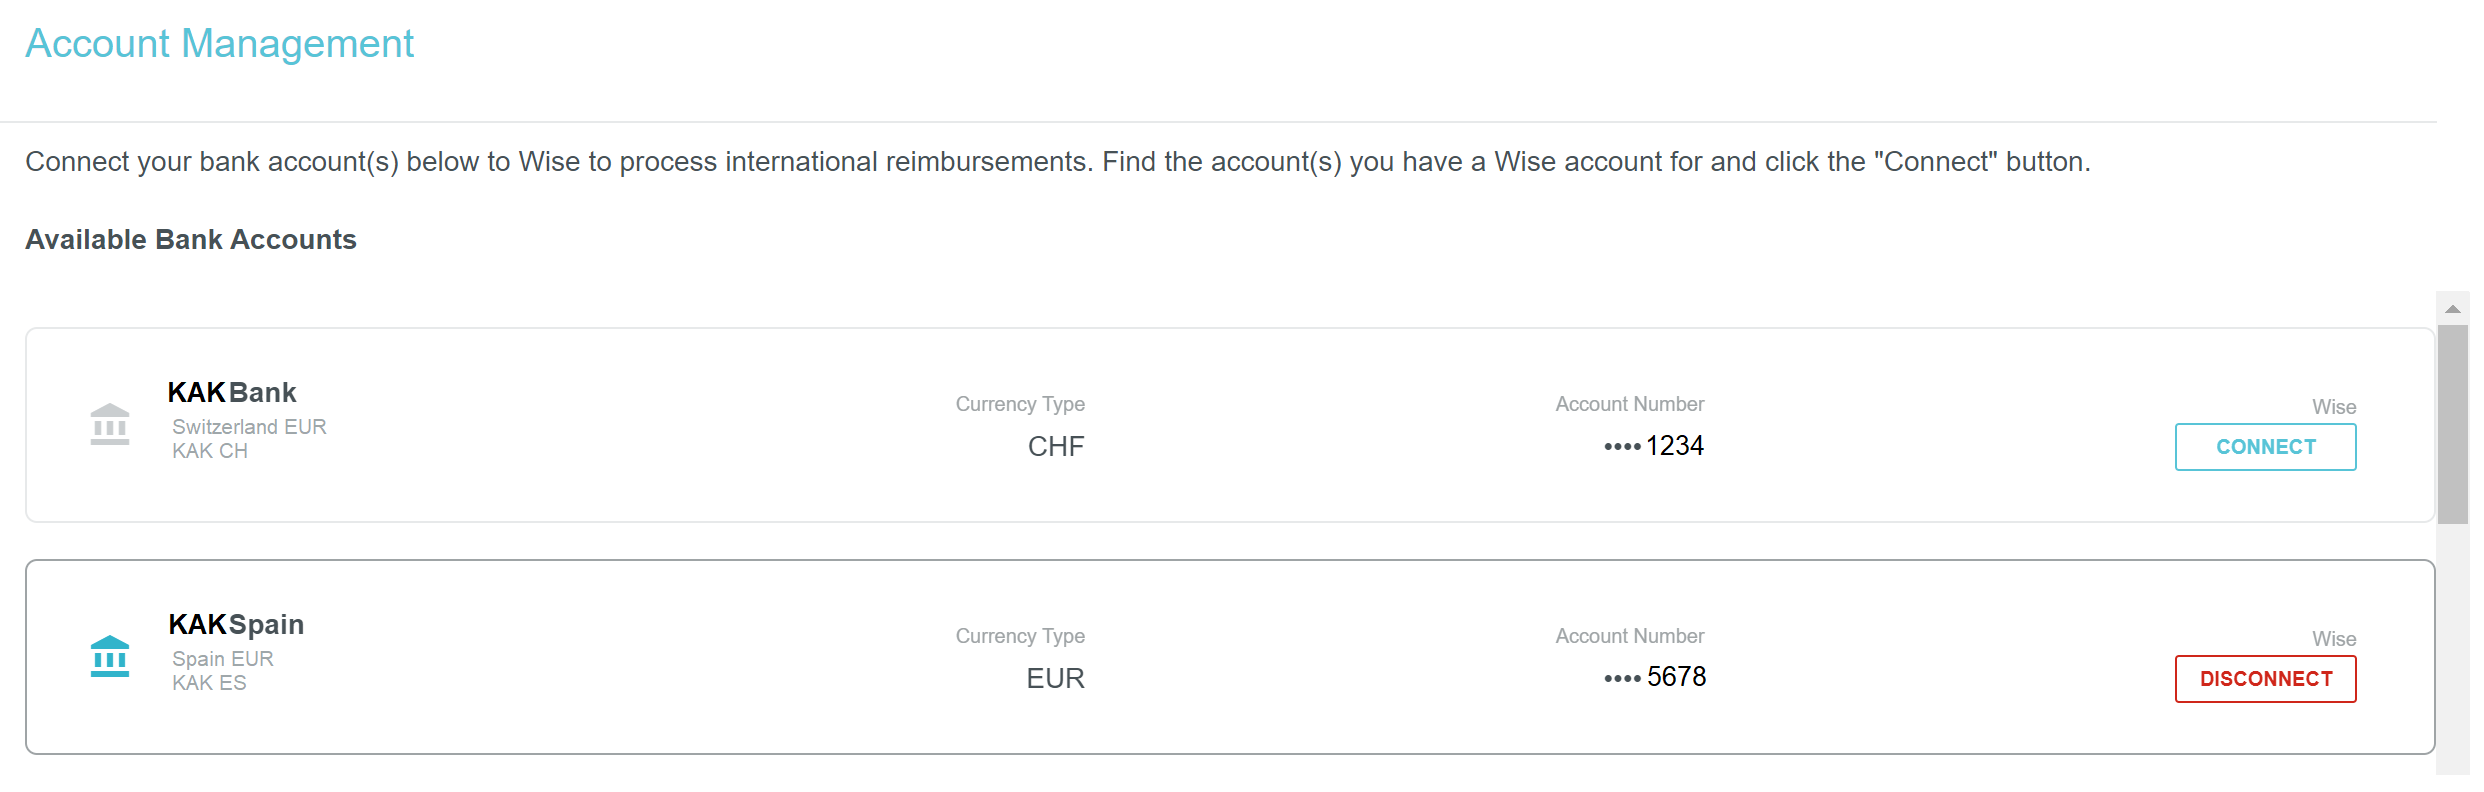Disconnect the KAK Spain account from Wise
The image size is (2484, 792).
[x=2265, y=679]
